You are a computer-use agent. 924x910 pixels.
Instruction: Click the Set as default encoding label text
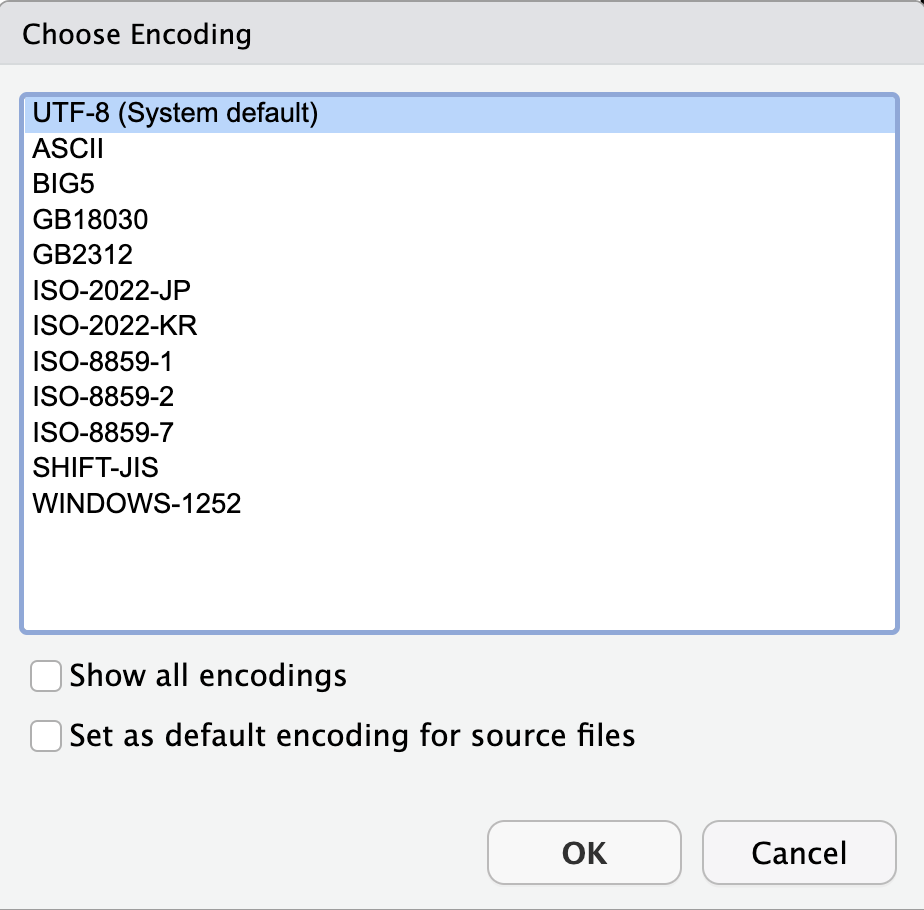pyautogui.click(x=352, y=736)
